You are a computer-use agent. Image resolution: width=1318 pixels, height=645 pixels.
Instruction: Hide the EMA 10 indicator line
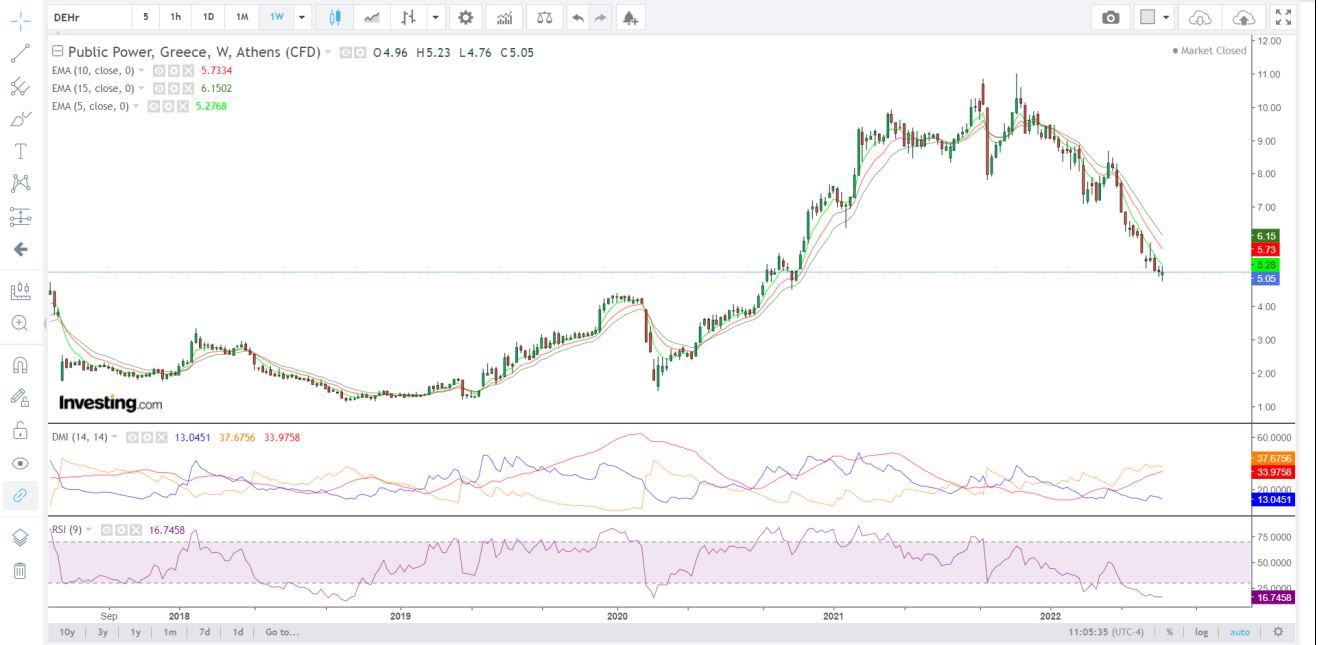coord(157,71)
